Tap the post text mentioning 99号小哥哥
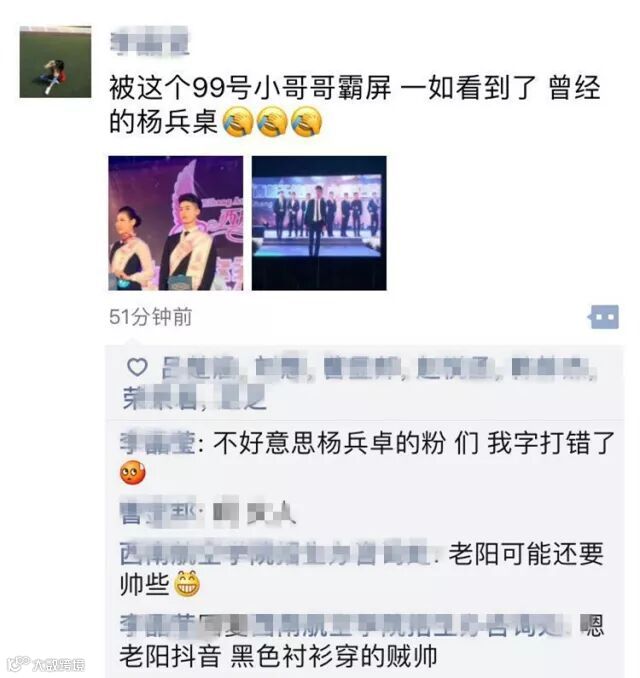The image size is (640, 678). click(x=354, y=105)
